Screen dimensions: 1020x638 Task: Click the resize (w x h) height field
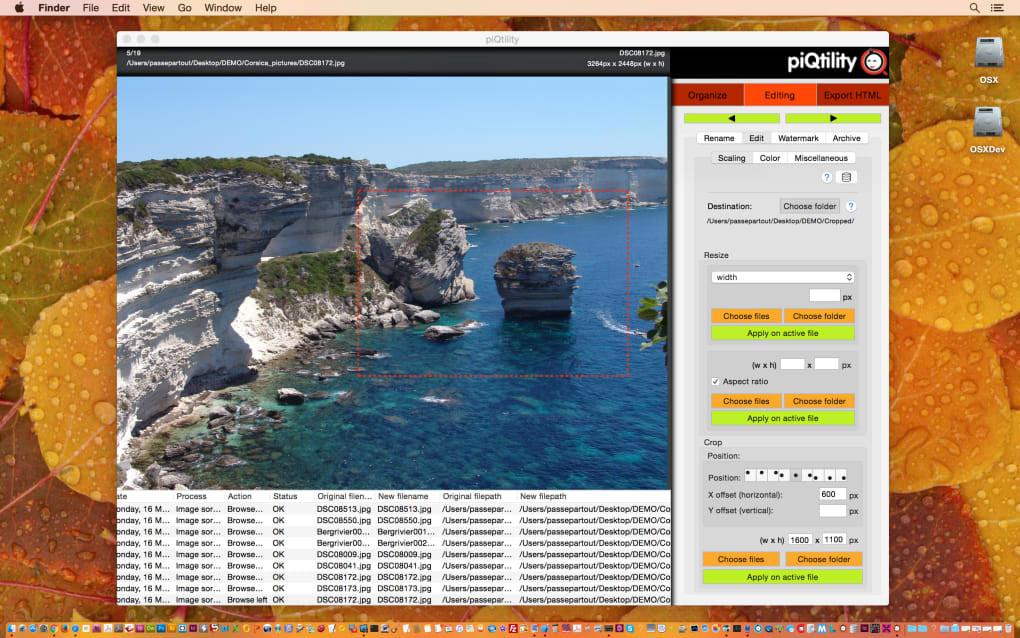click(x=826, y=364)
